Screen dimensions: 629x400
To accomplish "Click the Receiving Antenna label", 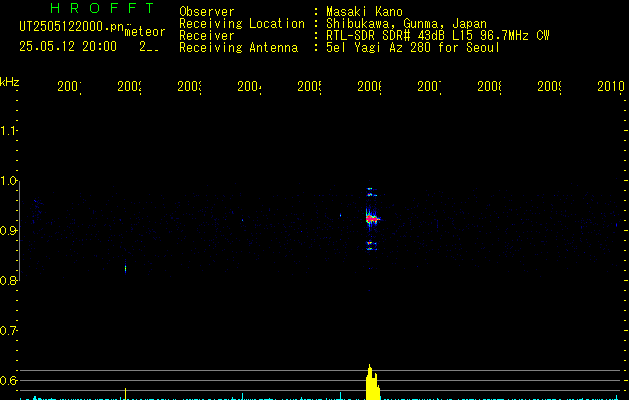I will click(x=238, y=48).
